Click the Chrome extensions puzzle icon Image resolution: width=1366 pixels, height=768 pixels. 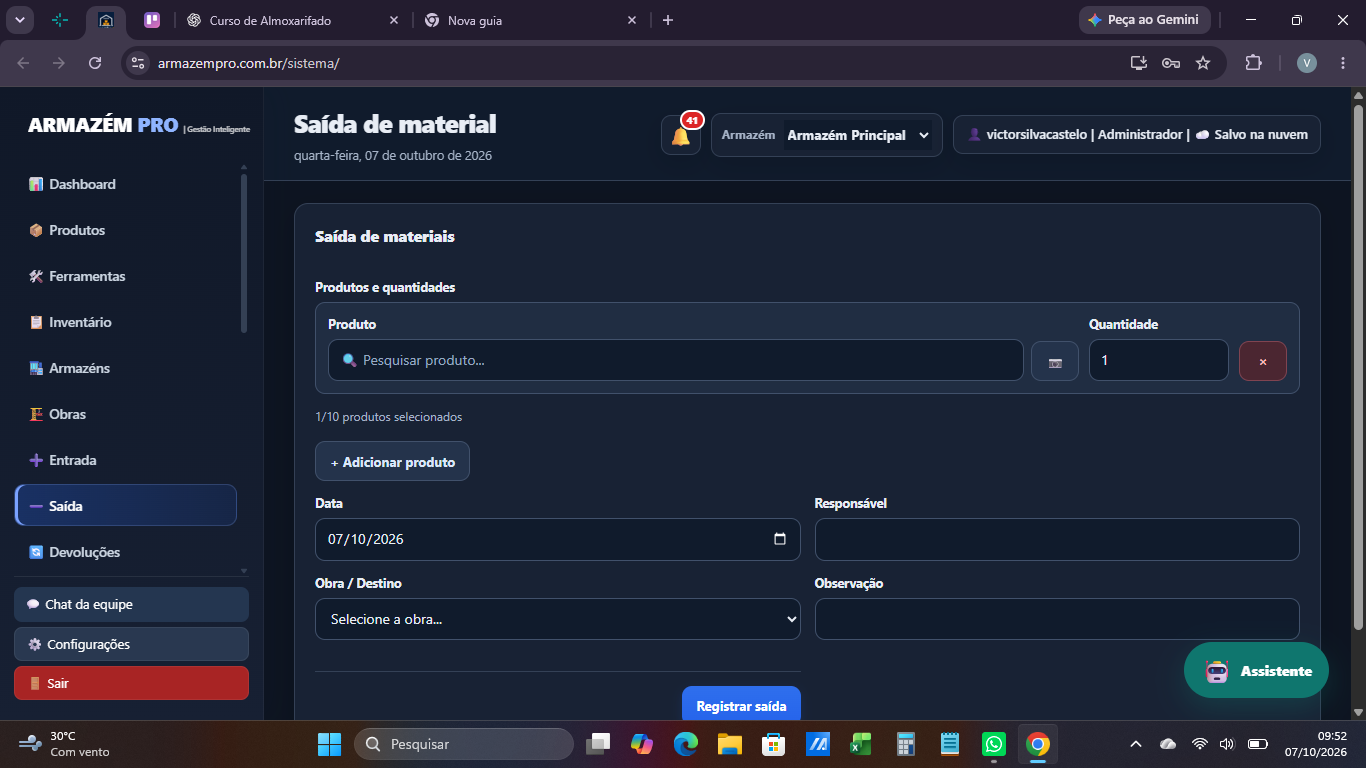click(1253, 63)
